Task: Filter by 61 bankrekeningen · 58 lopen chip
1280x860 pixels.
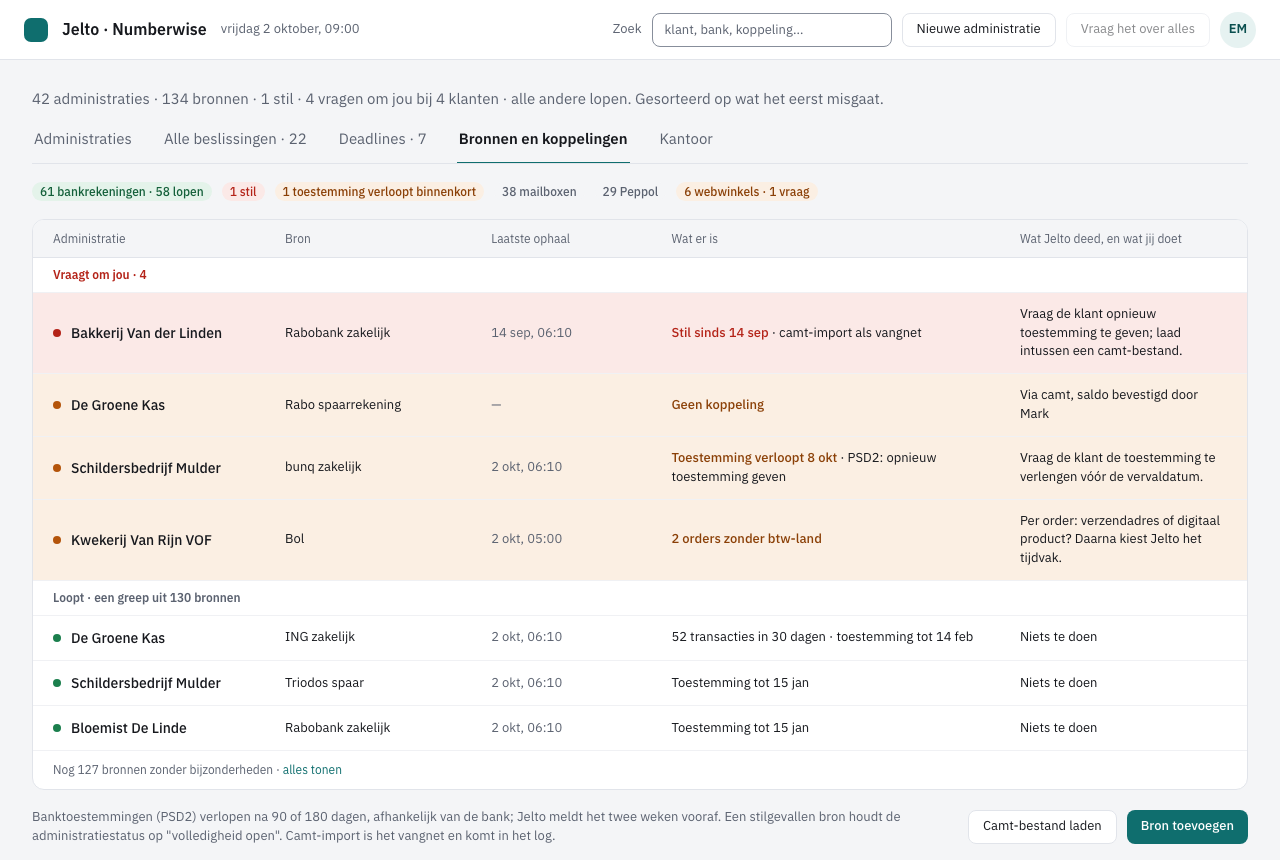Action: [x=122, y=192]
